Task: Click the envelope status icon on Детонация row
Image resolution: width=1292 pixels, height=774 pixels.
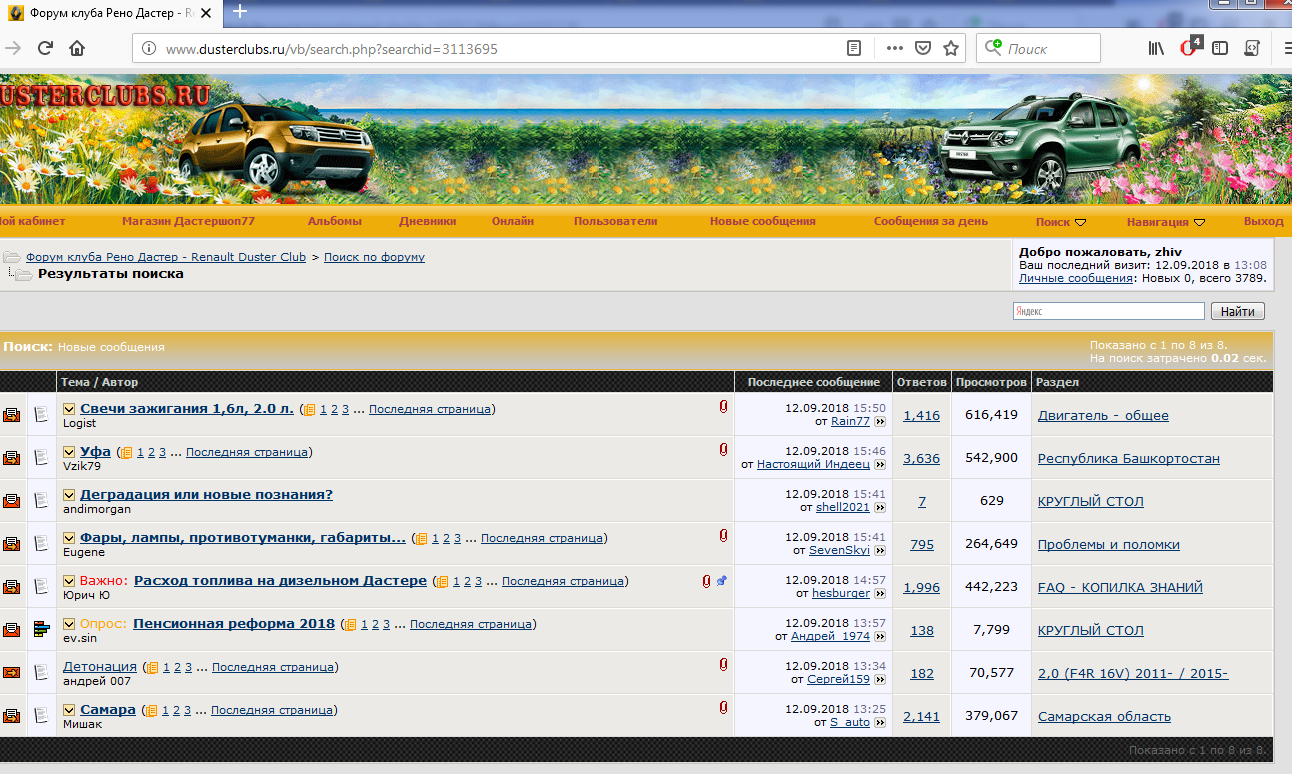Action: click(12, 672)
